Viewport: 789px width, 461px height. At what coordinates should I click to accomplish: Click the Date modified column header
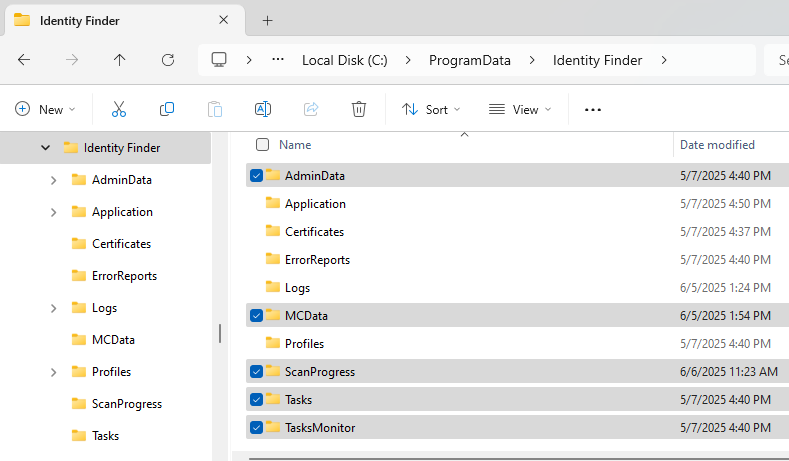717,145
